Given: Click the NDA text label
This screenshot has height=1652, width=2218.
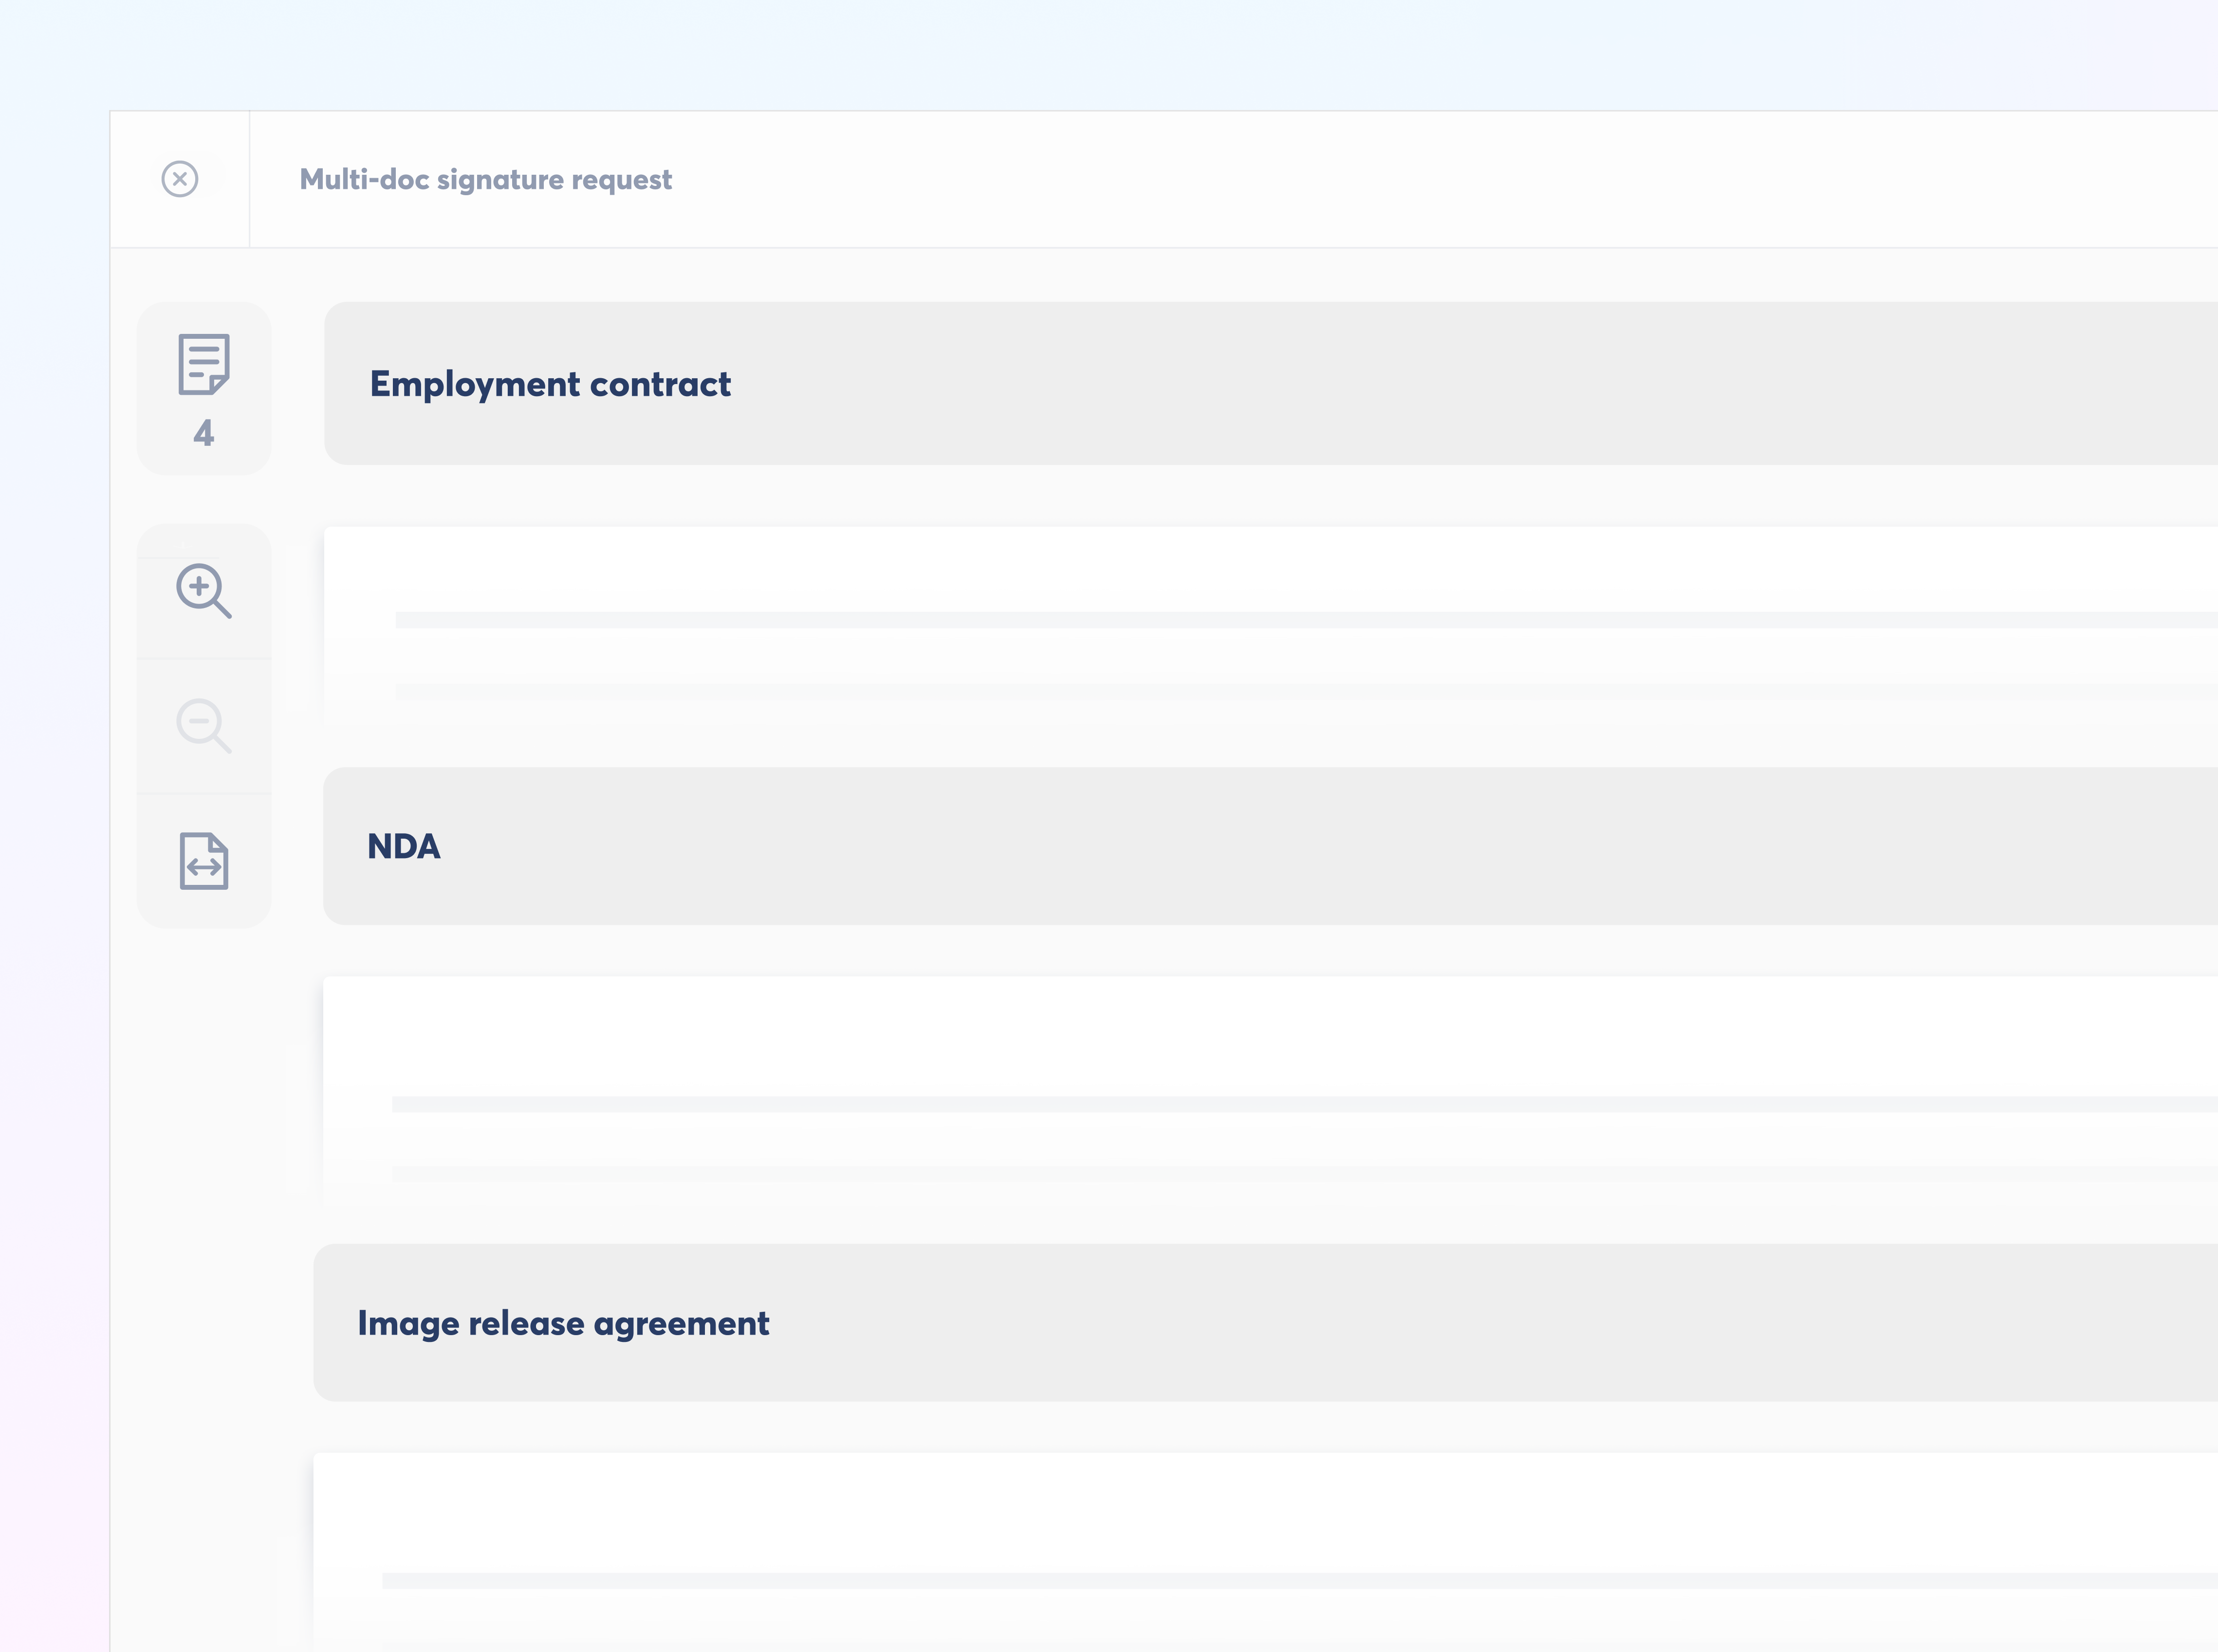Looking at the screenshot, I should pyautogui.click(x=404, y=846).
